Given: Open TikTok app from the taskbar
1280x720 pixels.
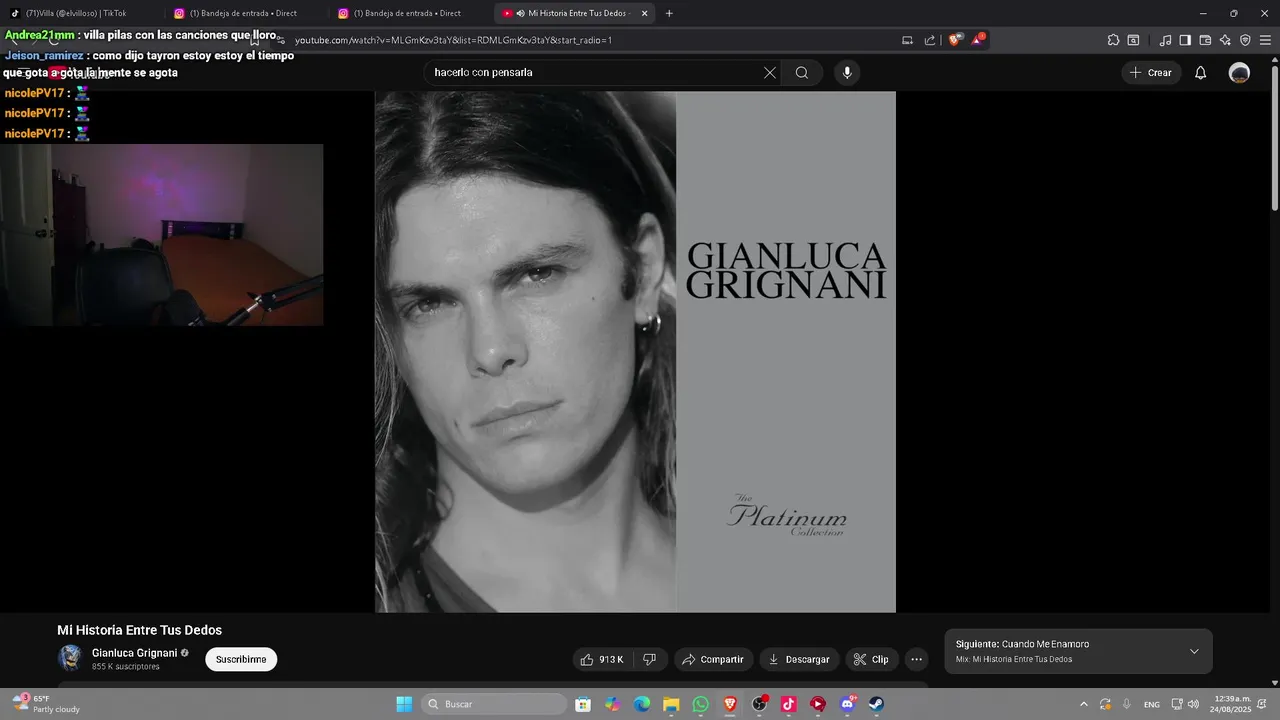Looking at the screenshot, I should pyautogui.click(x=788, y=704).
